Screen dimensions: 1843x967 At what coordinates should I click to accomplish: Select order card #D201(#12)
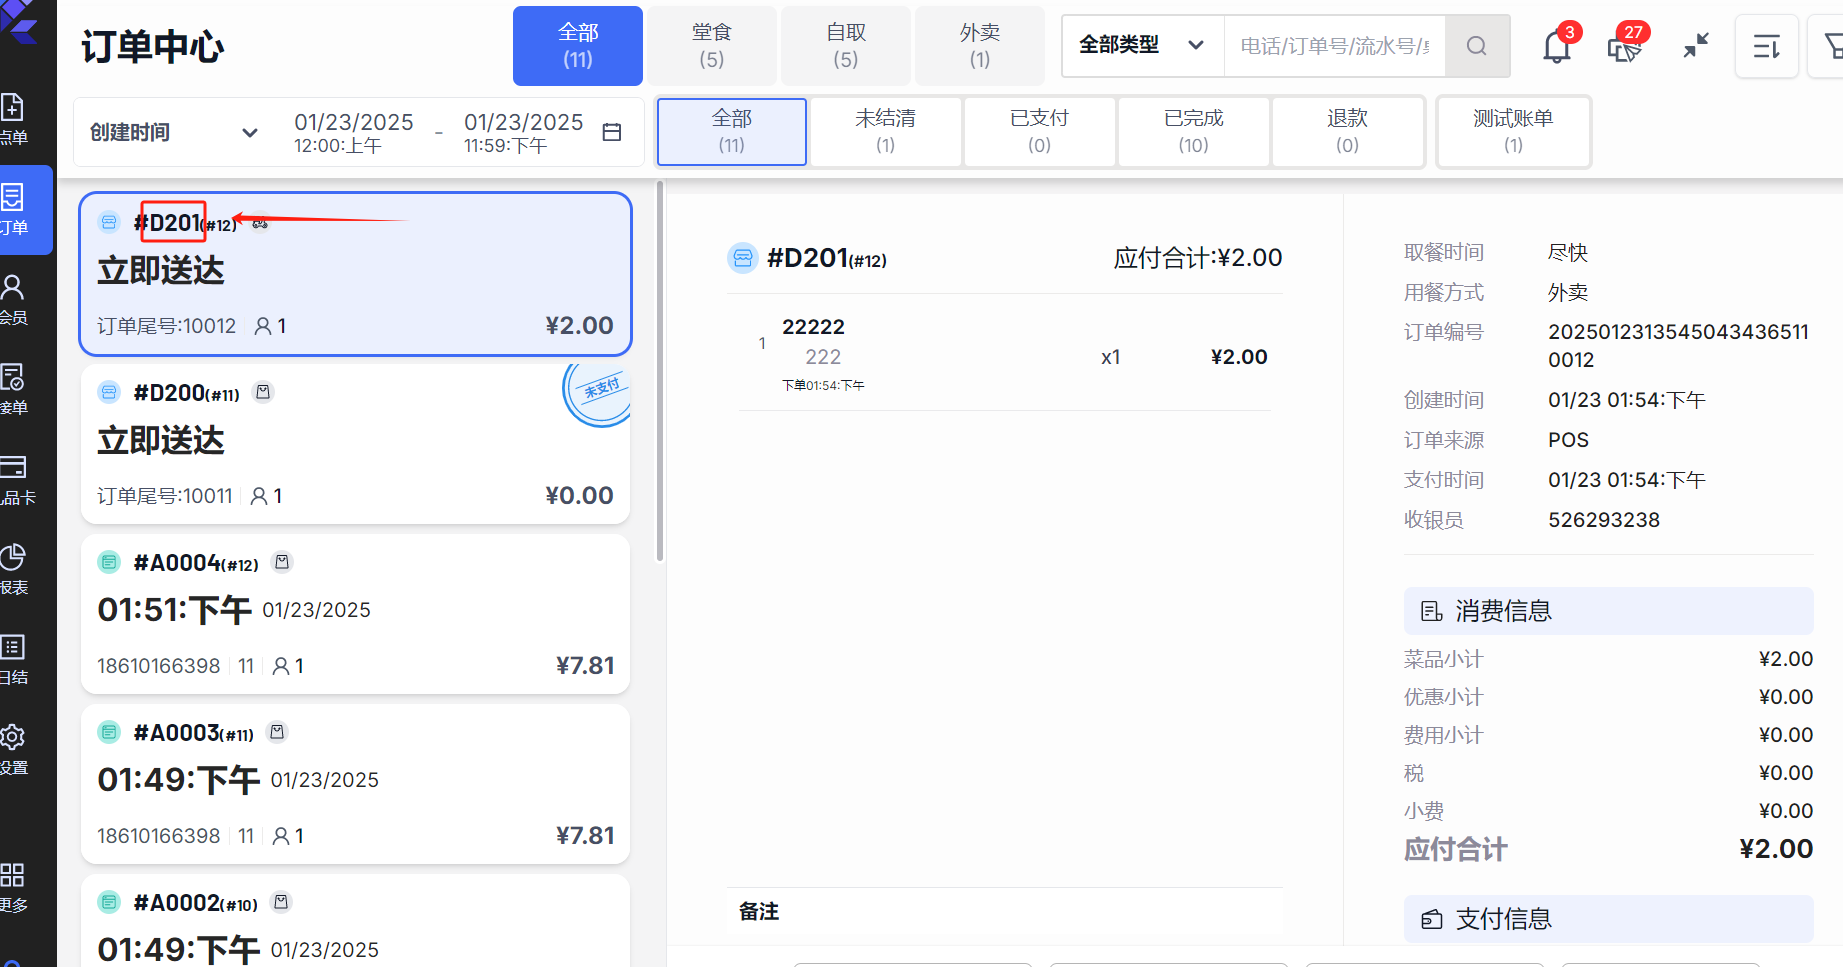point(356,274)
